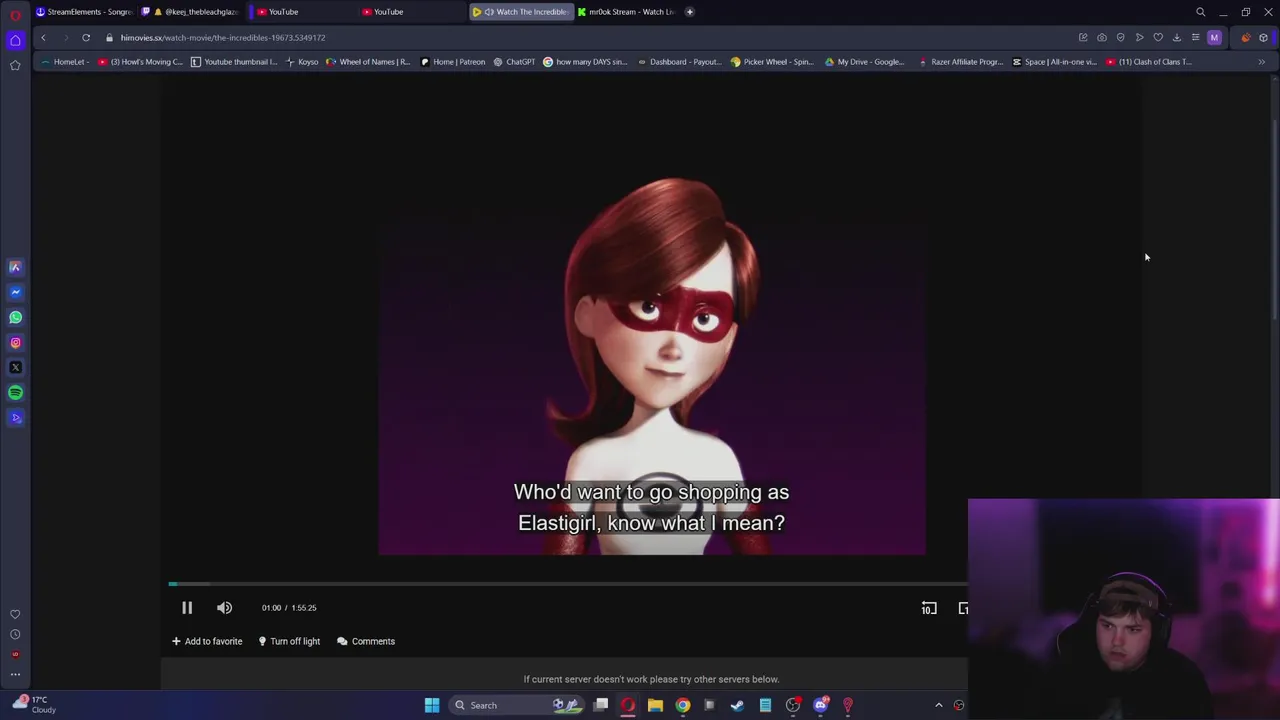Add this movie to favorites
Image resolution: width=1280 pixels, height=720 pixels.
[207, 641]
